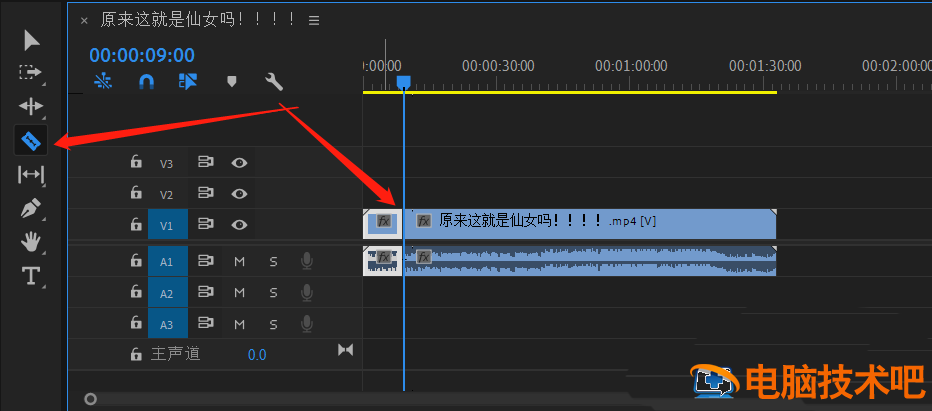This screenshot has width=932, height=411.
Task: Click master track output assignment icon
Action: click(x=345, y=350)
